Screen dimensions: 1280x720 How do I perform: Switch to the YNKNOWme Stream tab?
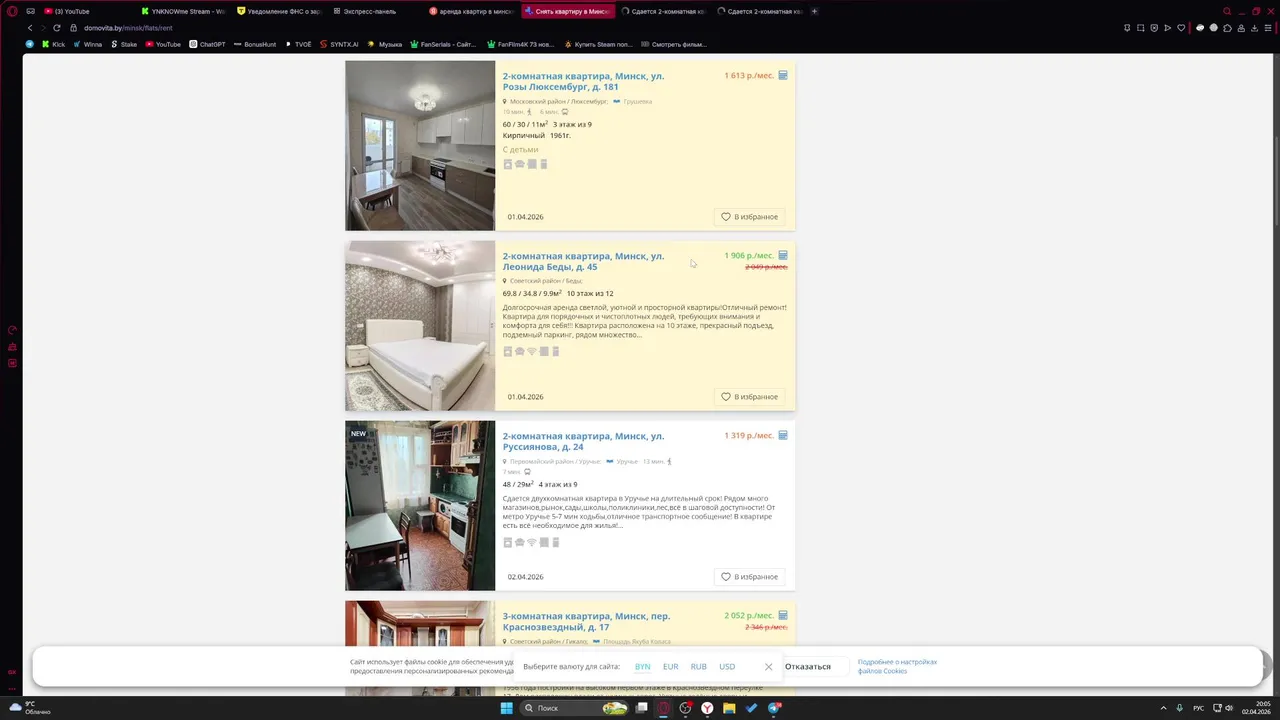pyautogui.click(x=184, y=11)
